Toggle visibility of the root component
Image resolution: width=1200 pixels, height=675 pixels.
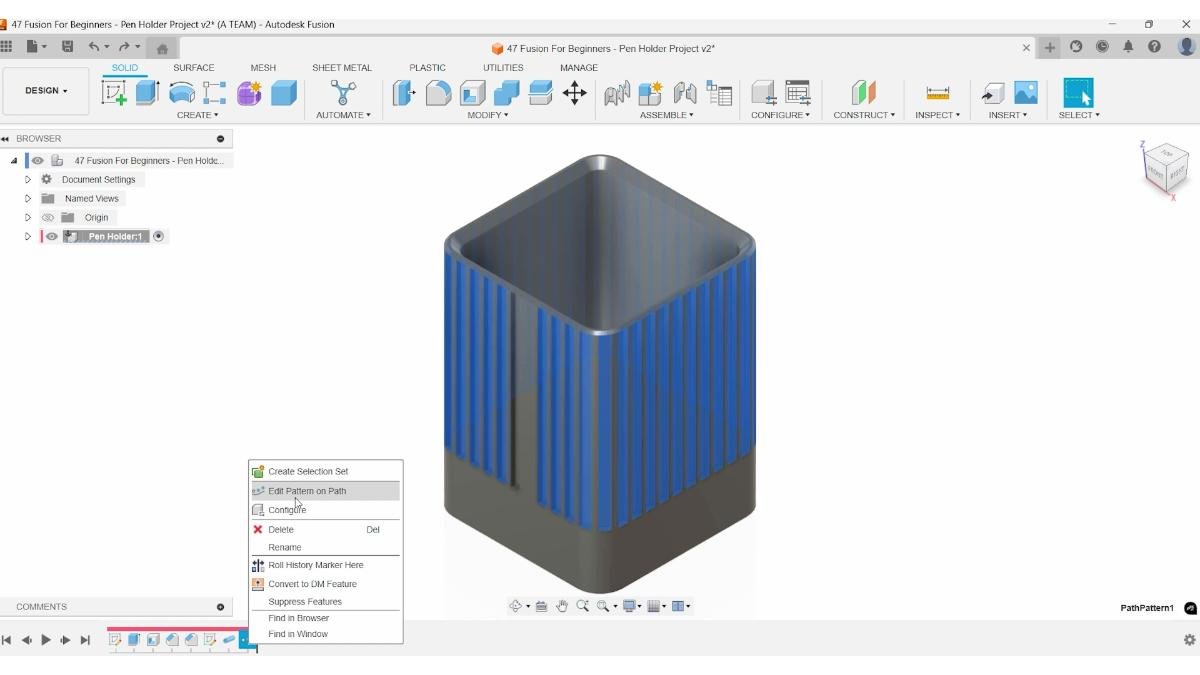tap(37, 160)
